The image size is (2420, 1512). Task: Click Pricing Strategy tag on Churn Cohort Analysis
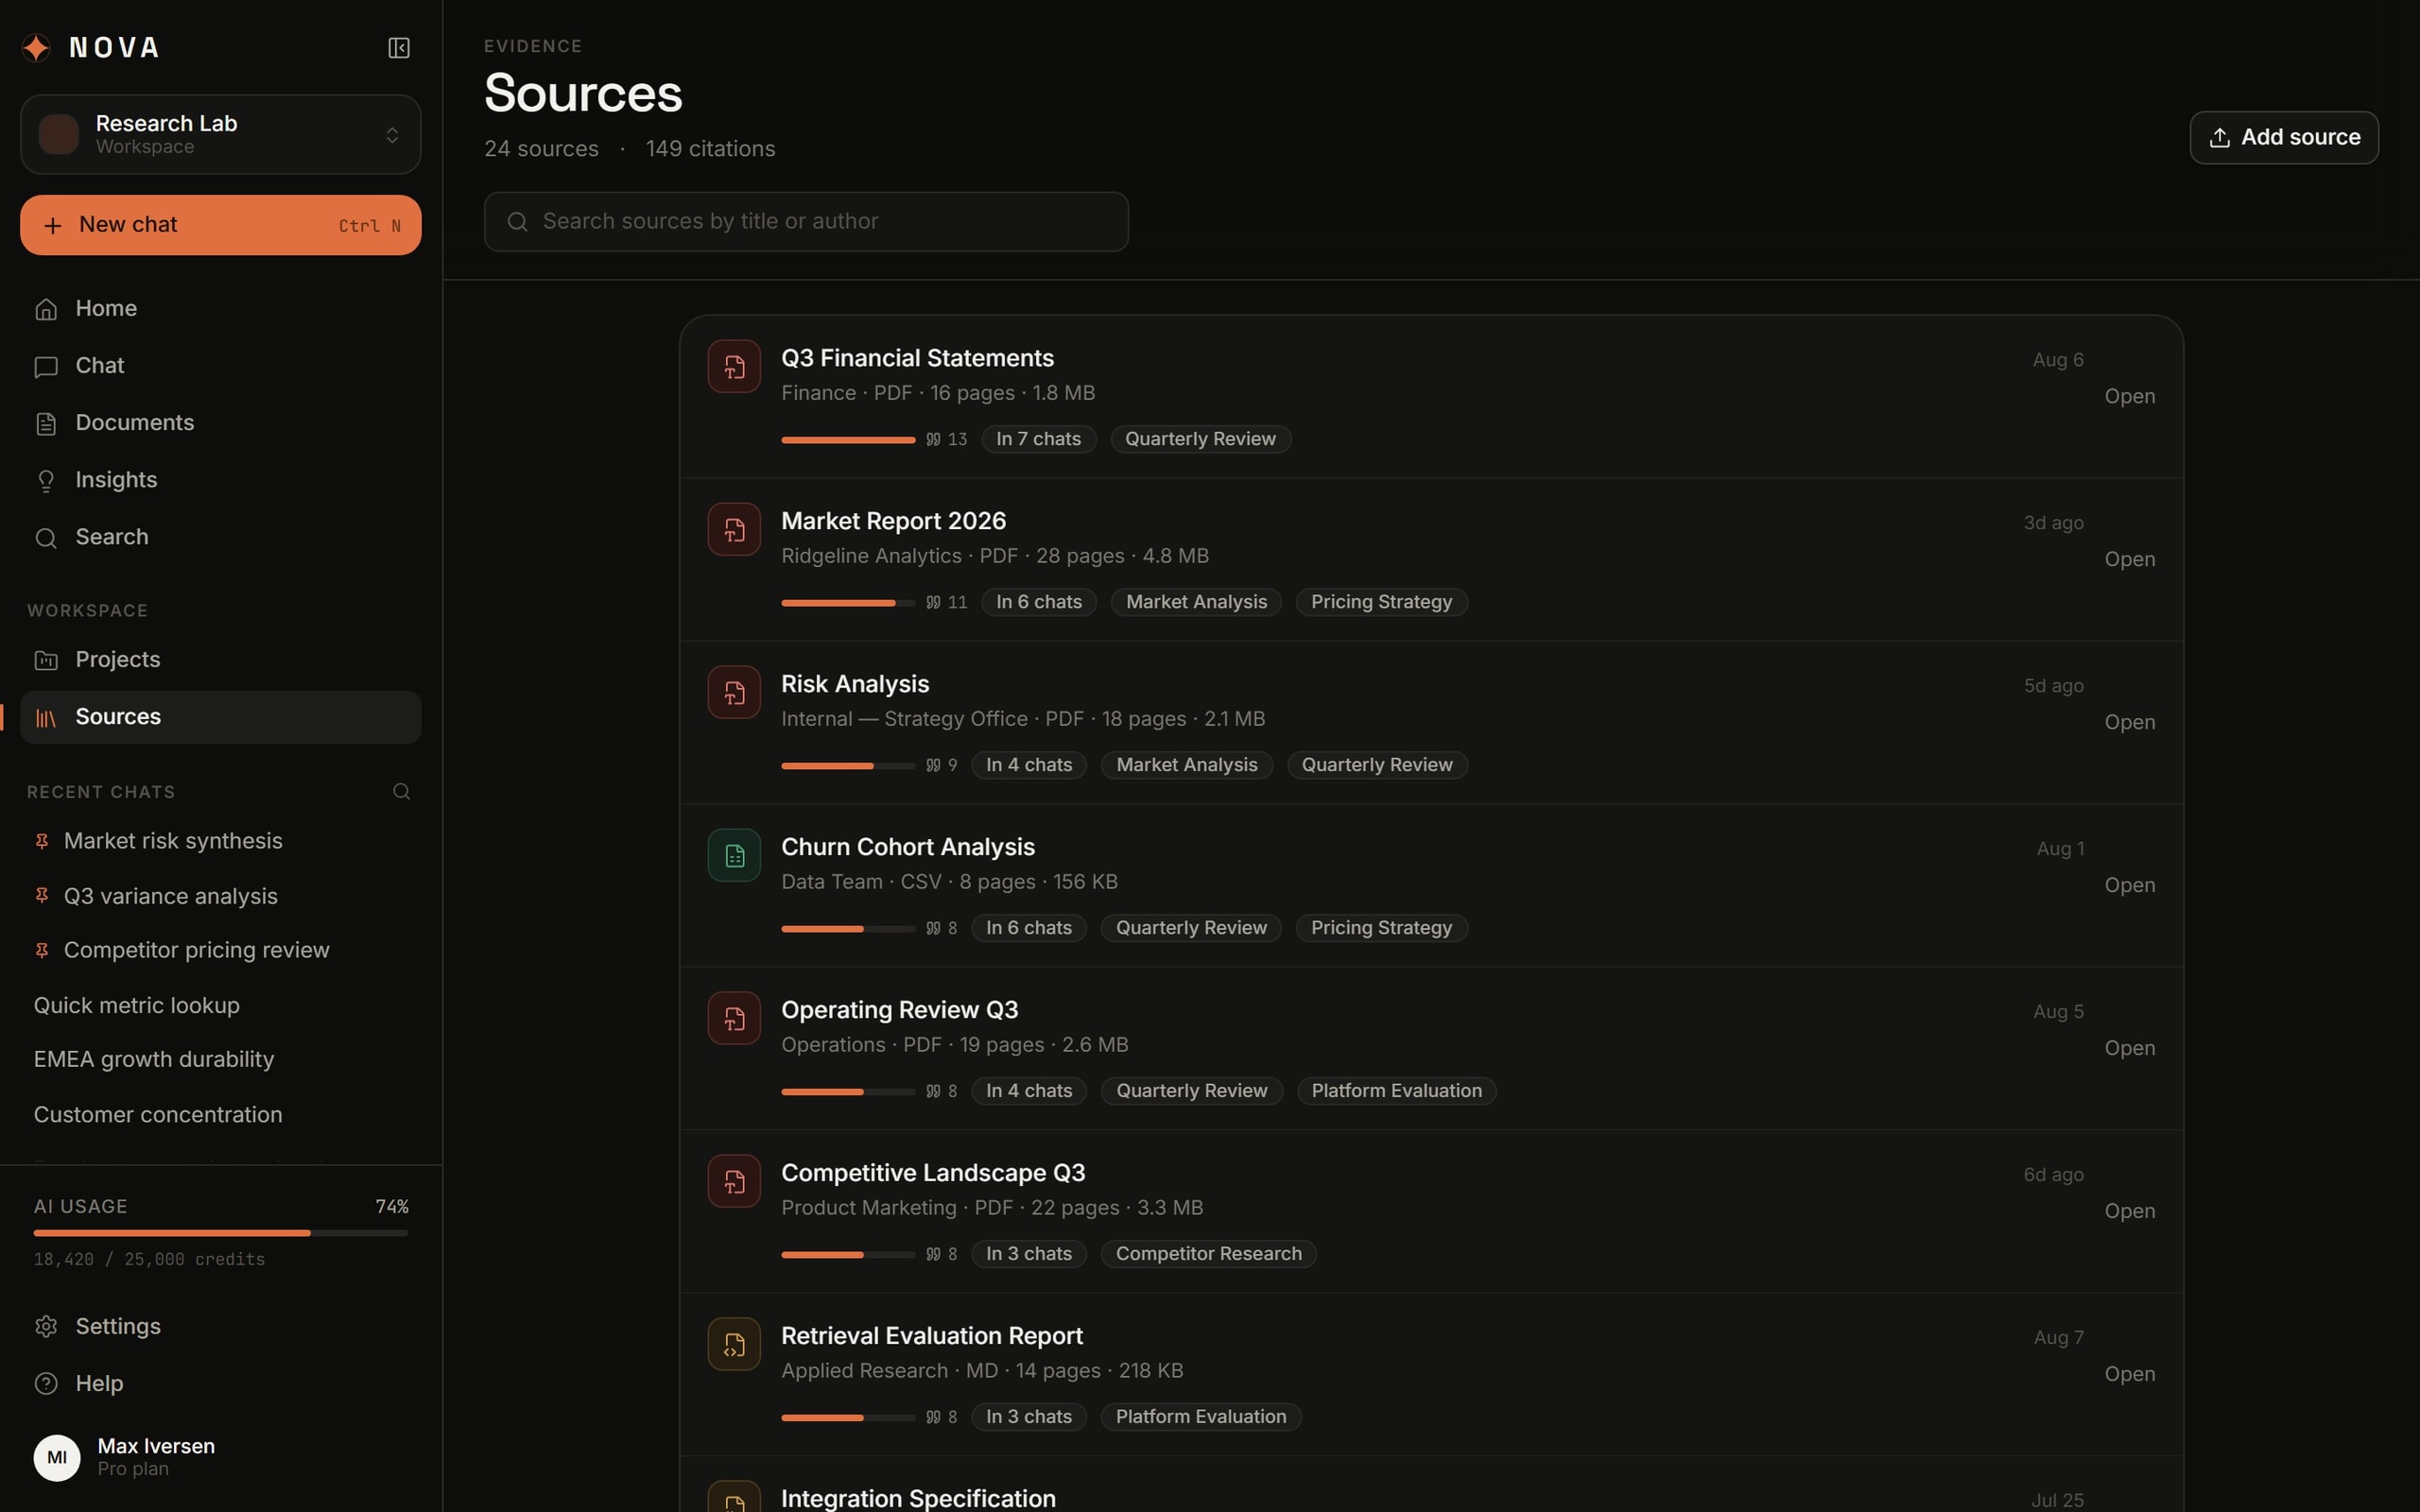[1381, 928]
